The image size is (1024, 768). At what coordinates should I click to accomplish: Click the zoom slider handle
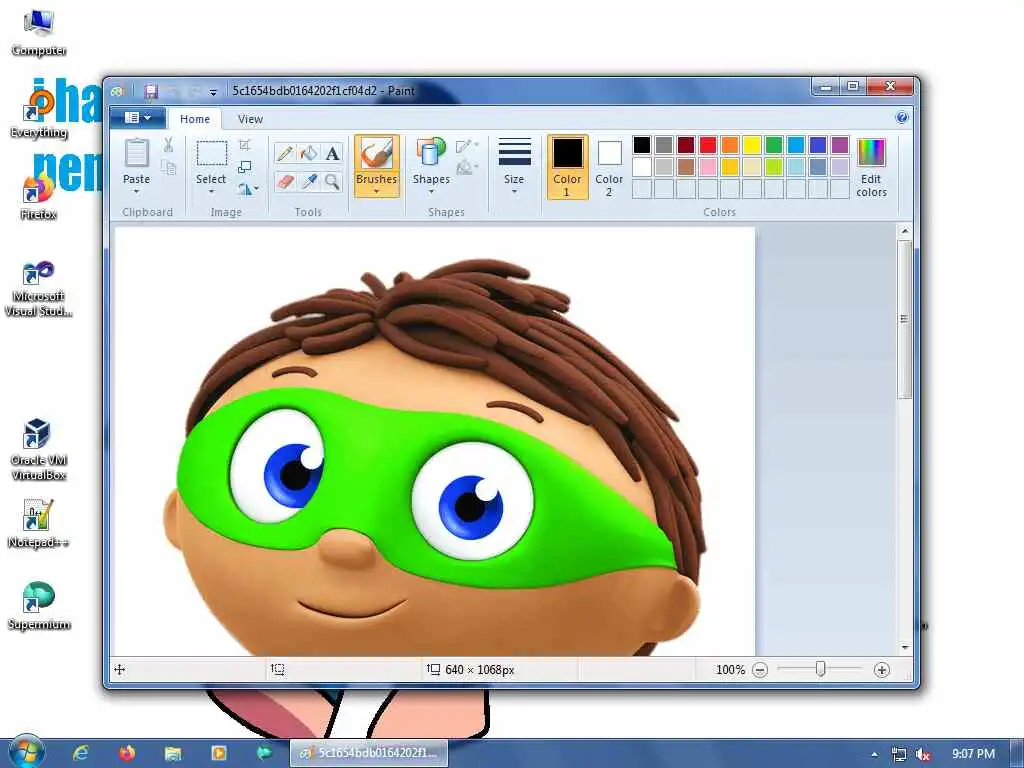(821, 669)
